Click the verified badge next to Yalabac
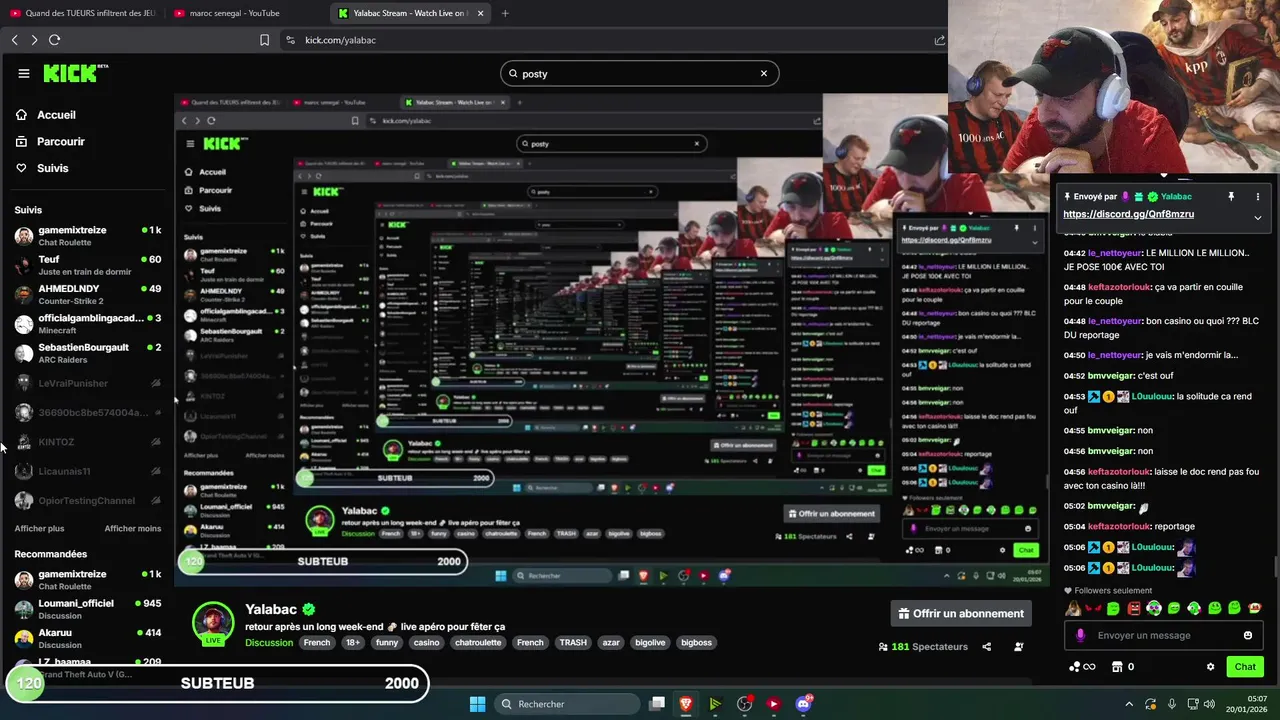Screen dimensions: 1280x720 click(x=309, y=609)
